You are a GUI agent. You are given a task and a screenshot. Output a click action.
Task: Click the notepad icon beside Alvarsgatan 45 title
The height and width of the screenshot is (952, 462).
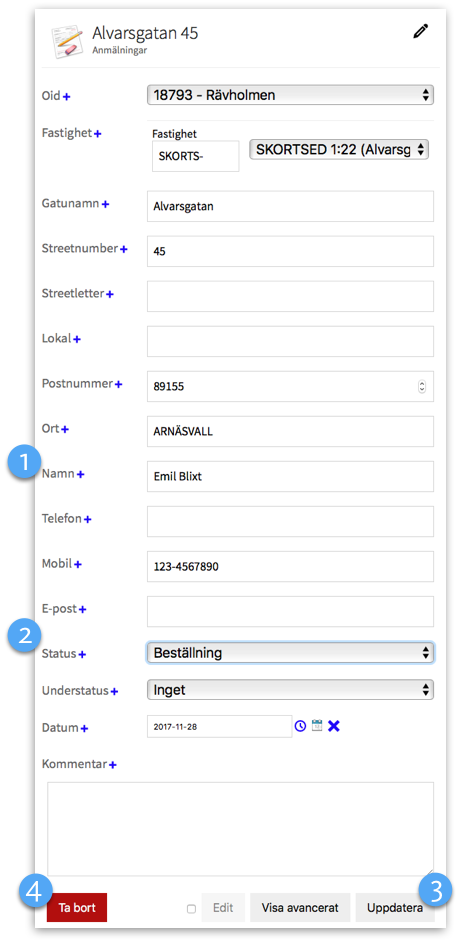(67, 40)
